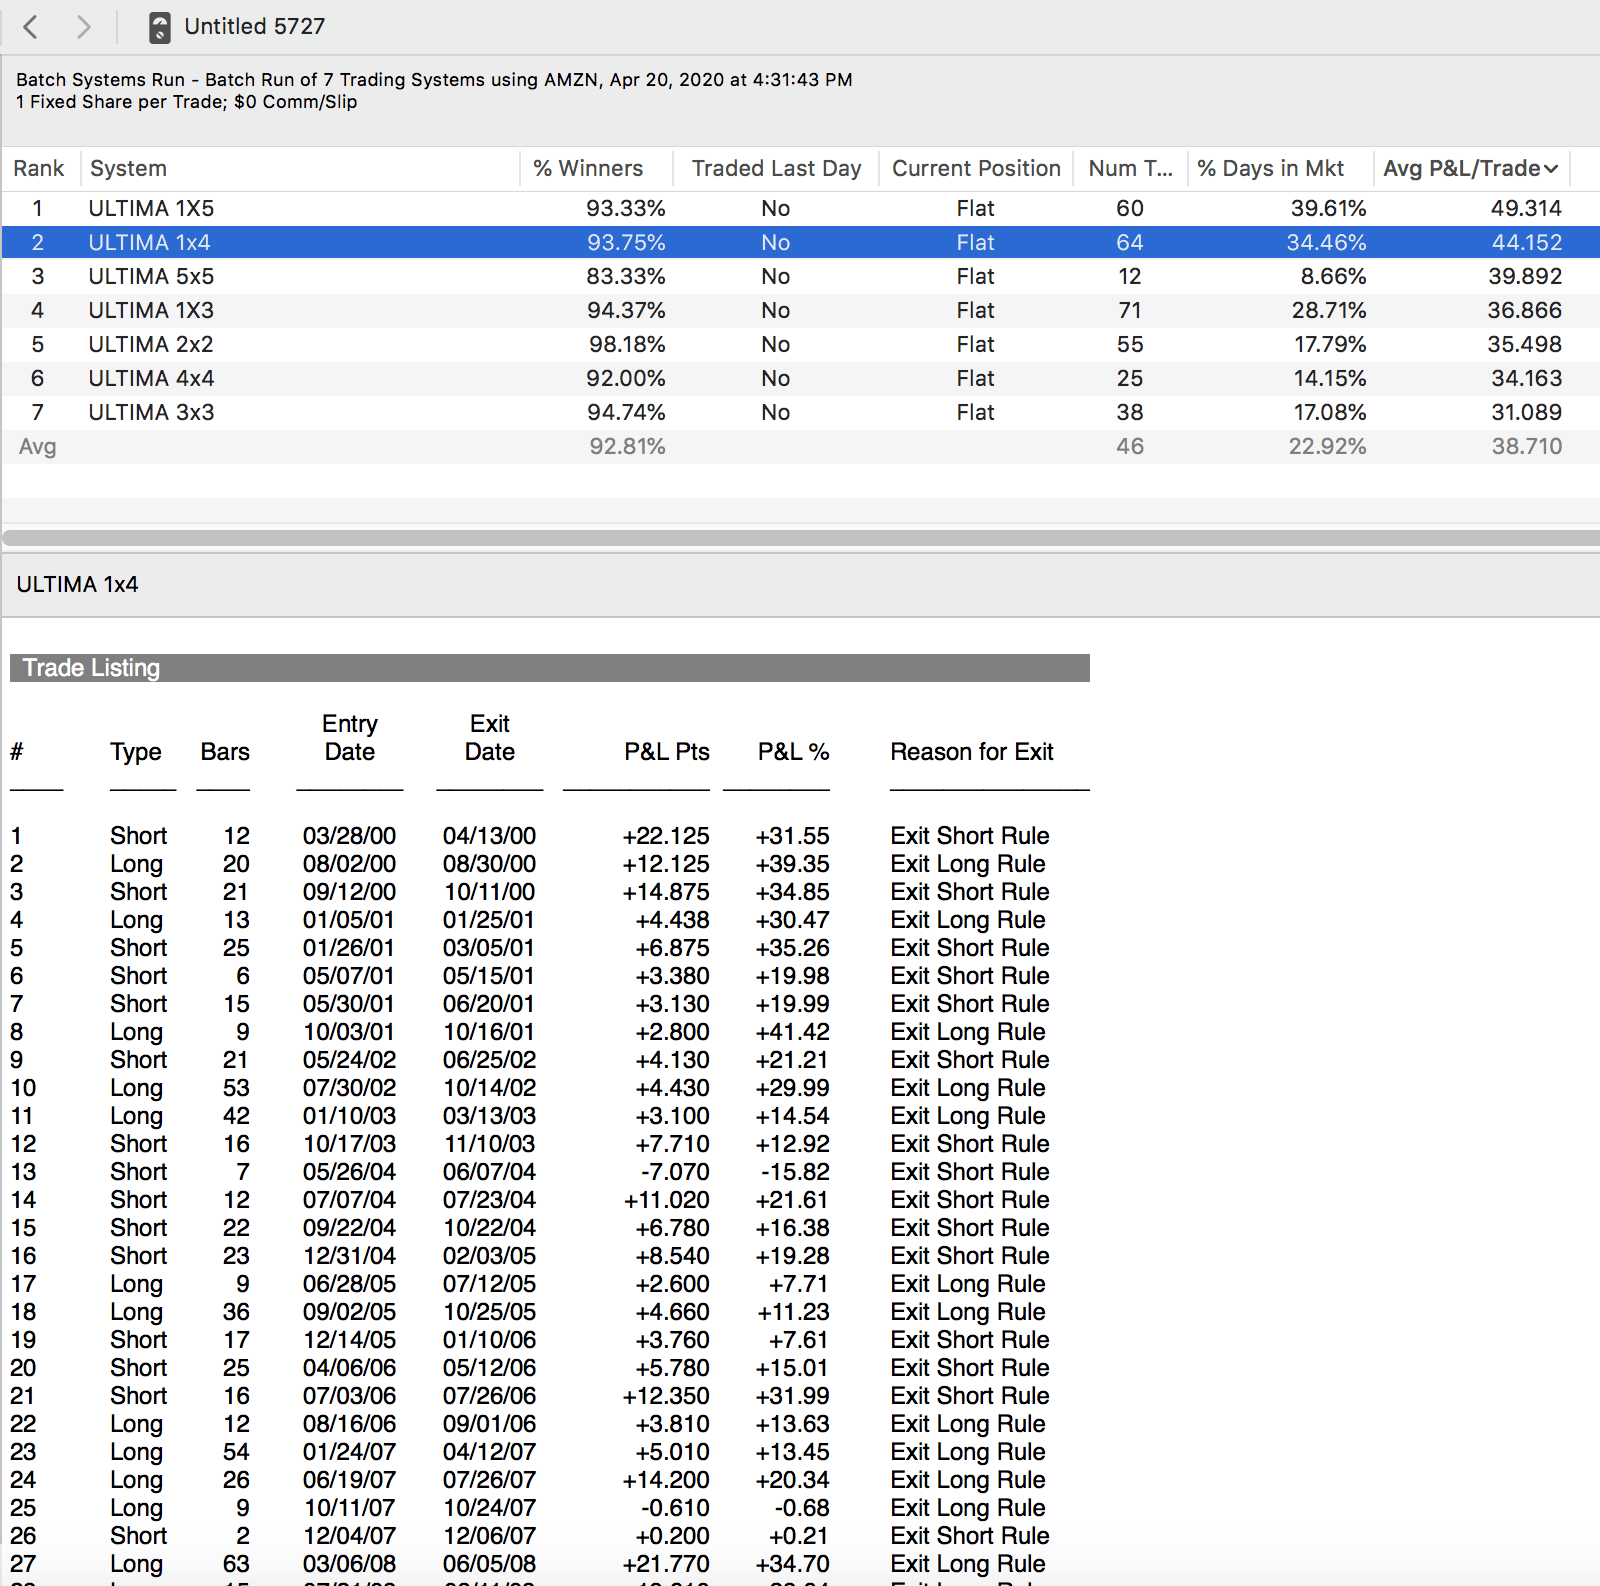Sort by the System column header
Viewport: 1600px width, 1586px height.
pos(128,169)
